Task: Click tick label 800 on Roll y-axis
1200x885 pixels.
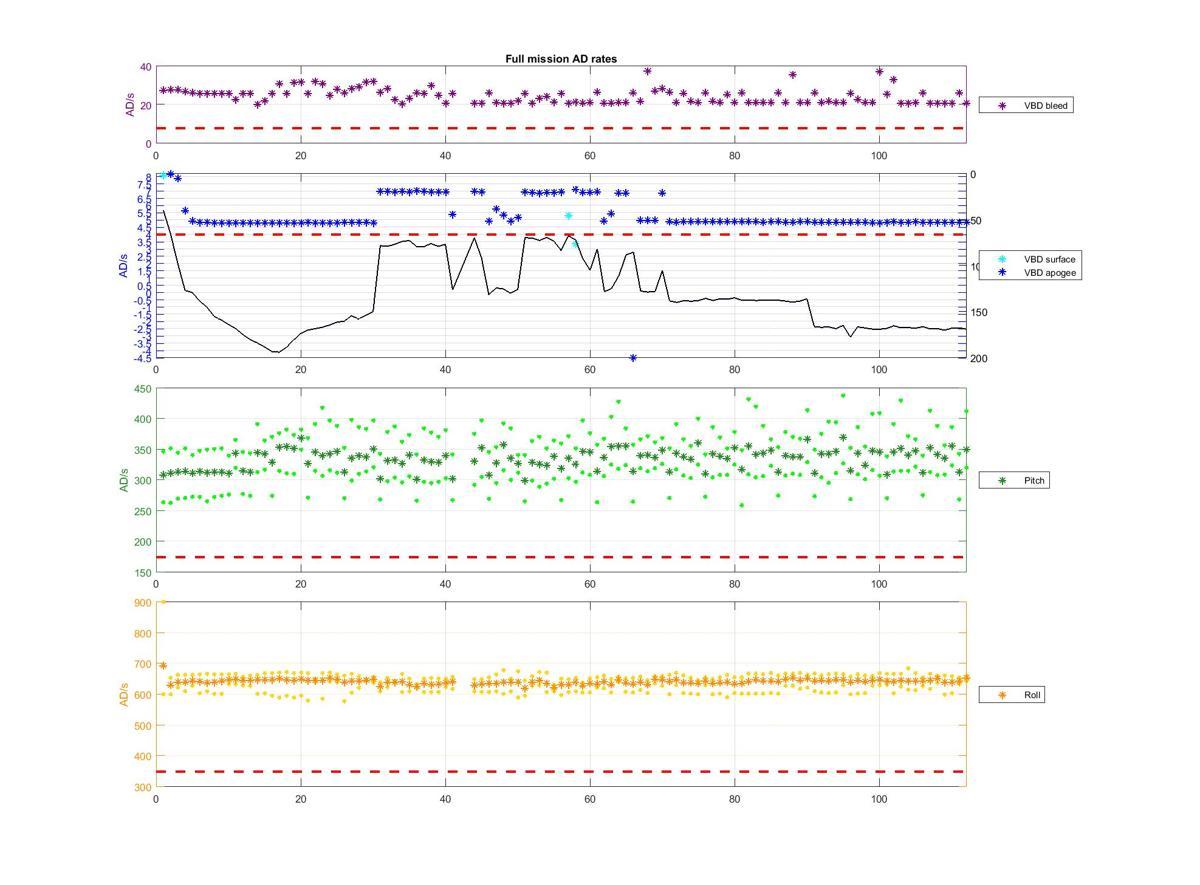Action: (141, 633)
